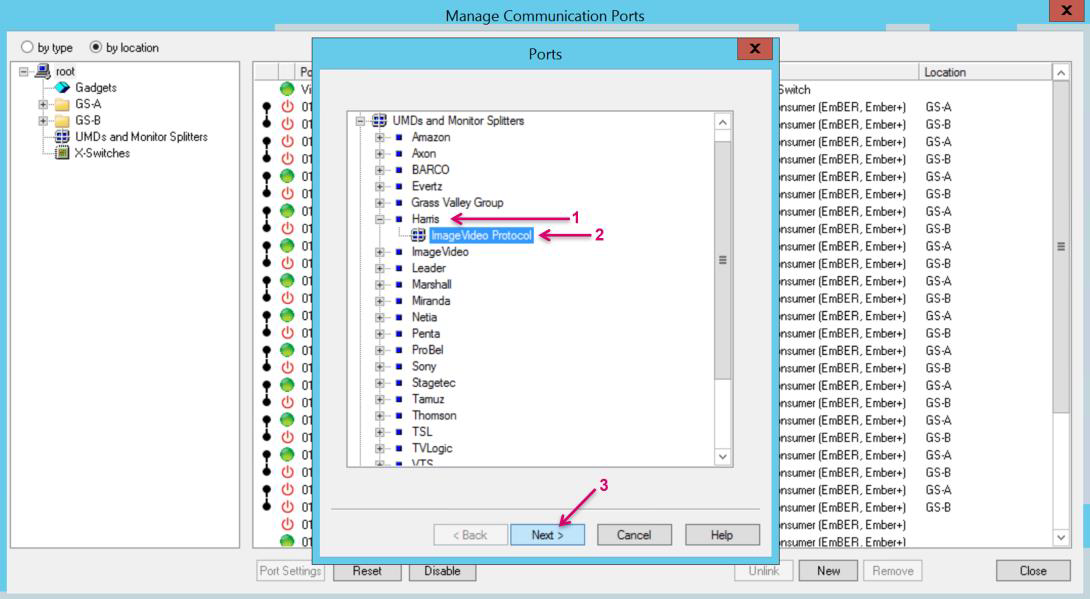This screenshot has height=599, width=1090.
Task: Expand the Amazon tree node
Action: 381,137
